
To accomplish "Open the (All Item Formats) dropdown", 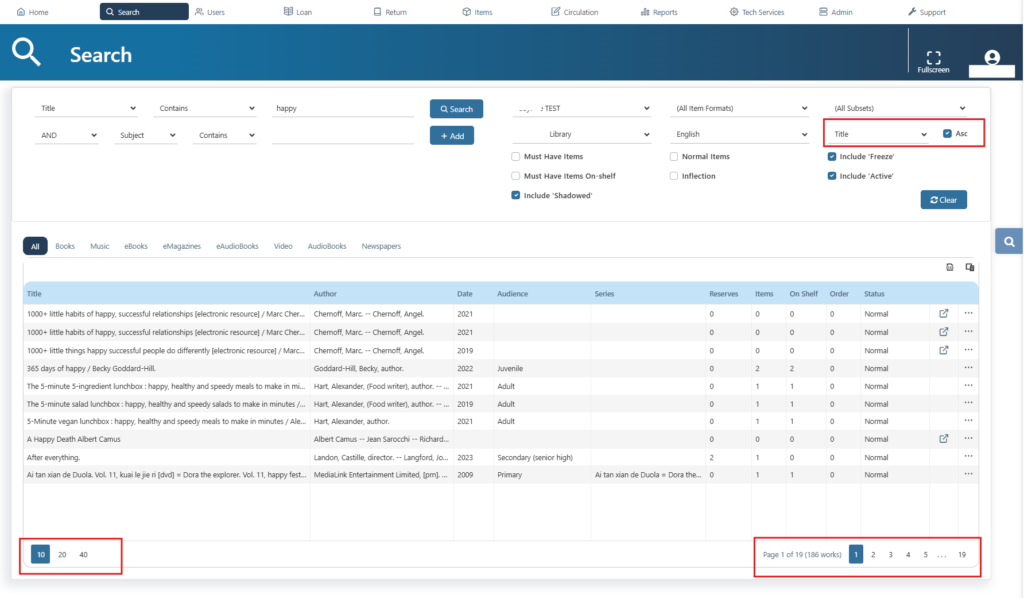I will coord(740,108).
